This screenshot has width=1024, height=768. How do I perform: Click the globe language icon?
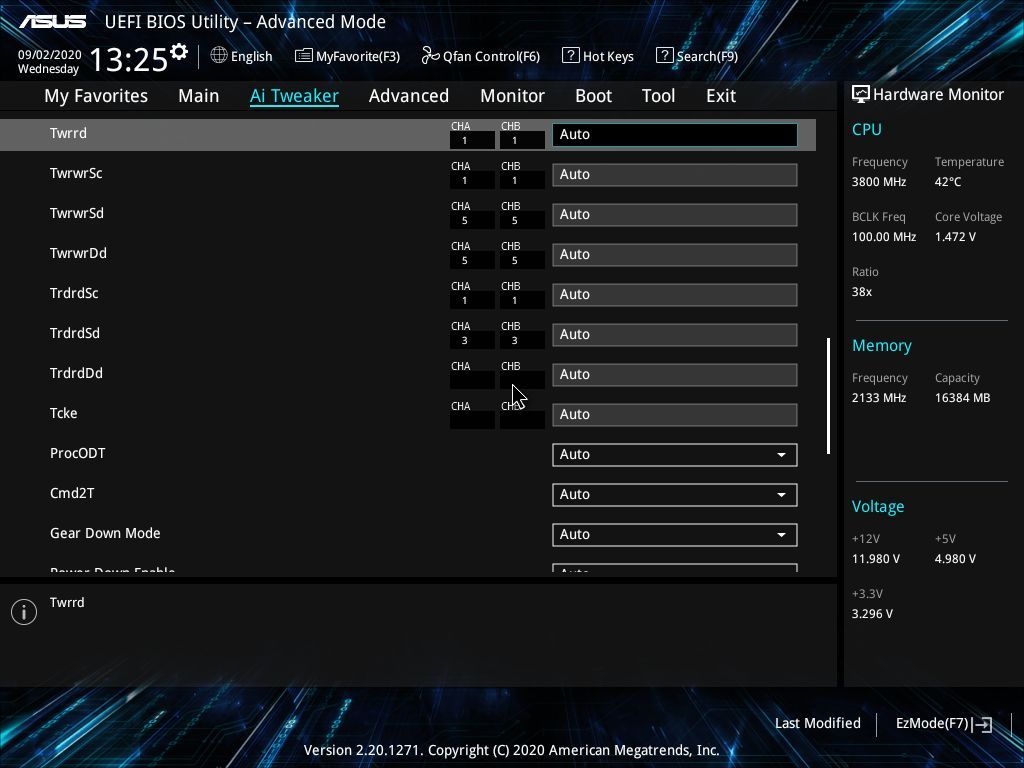(x=219, y=55)
